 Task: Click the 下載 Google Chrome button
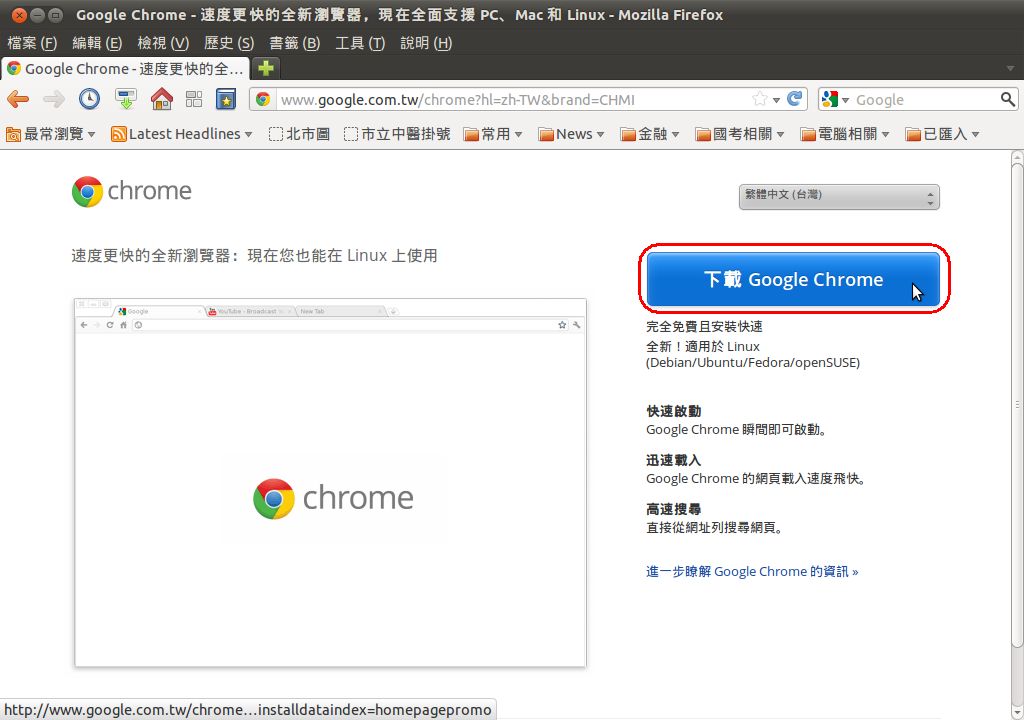click(x=793, y=279)
